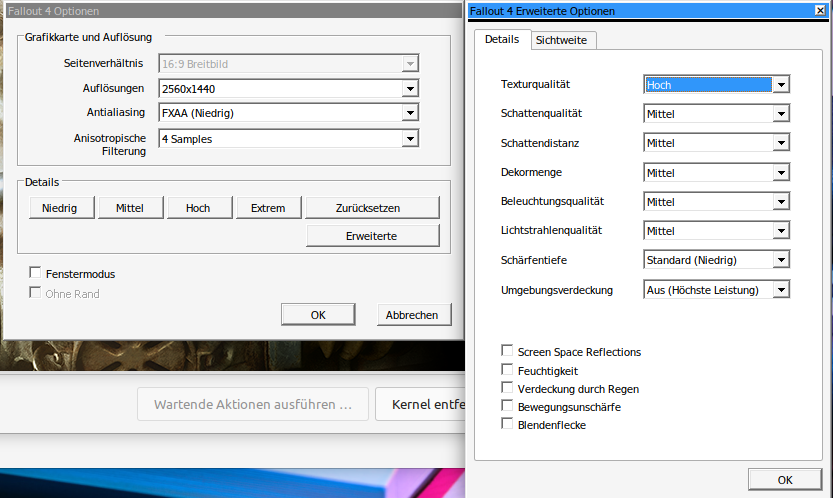Close the Fallout 4 Erweiterte Optionen window

[820, 10]
